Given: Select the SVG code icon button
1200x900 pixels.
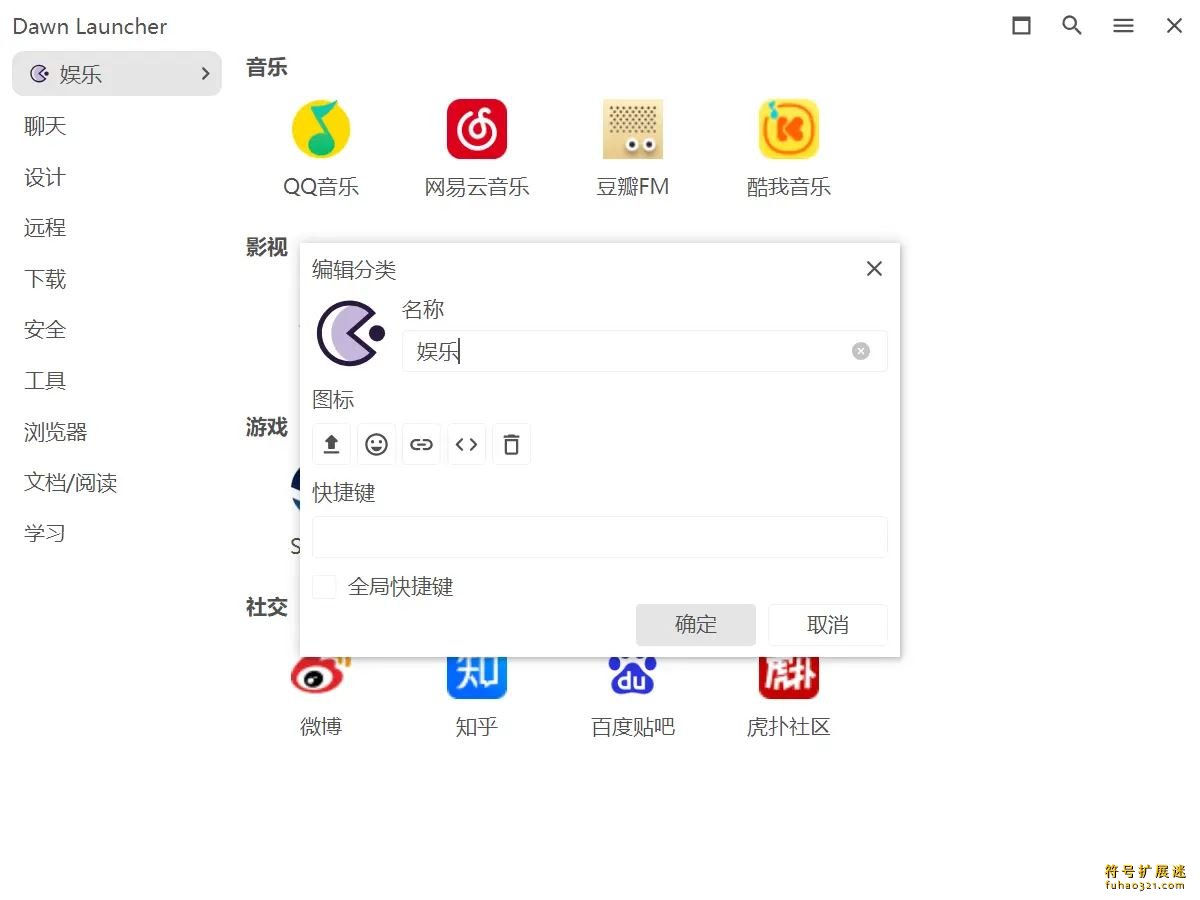Looking at the screenshot, I should [466, 445].
